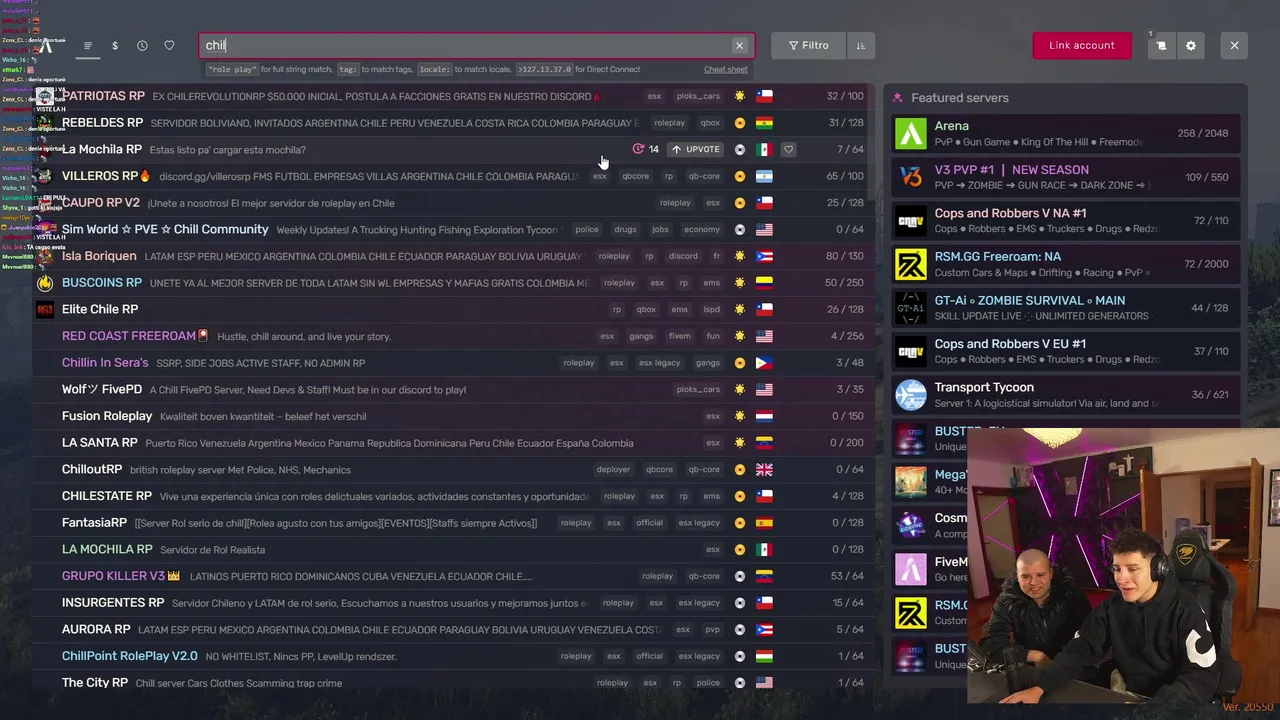
Task: Open the all servers list tab
Action: pyautogui.click(x=88, y=45)
